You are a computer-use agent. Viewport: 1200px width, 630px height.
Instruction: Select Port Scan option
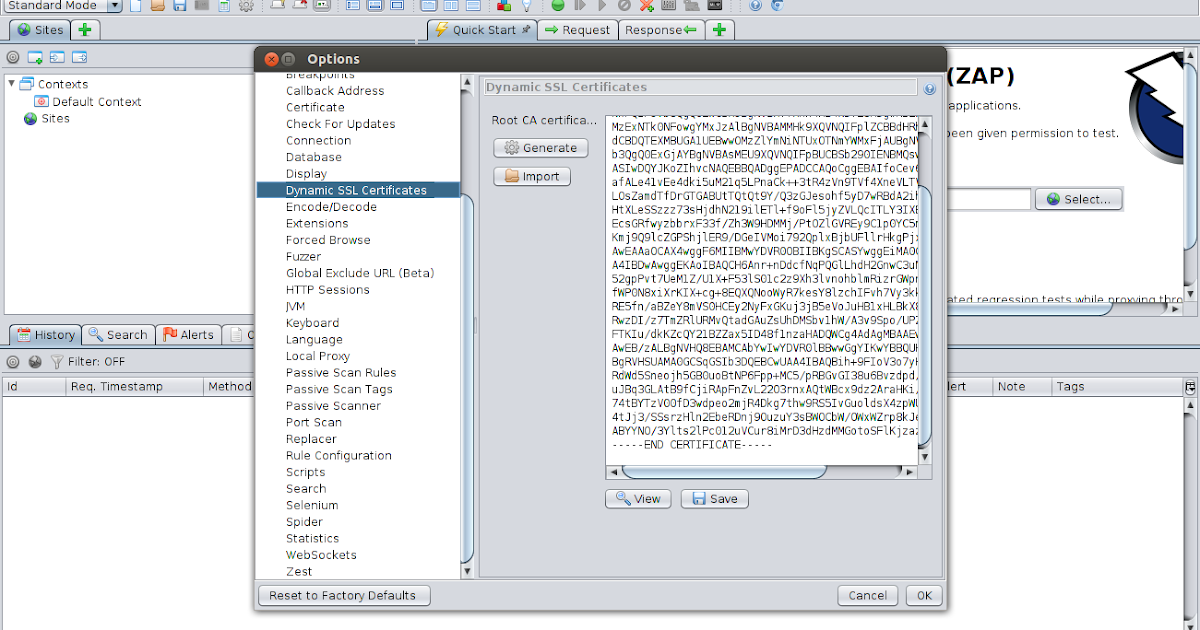pyautogui.click(x=314, y=422)
